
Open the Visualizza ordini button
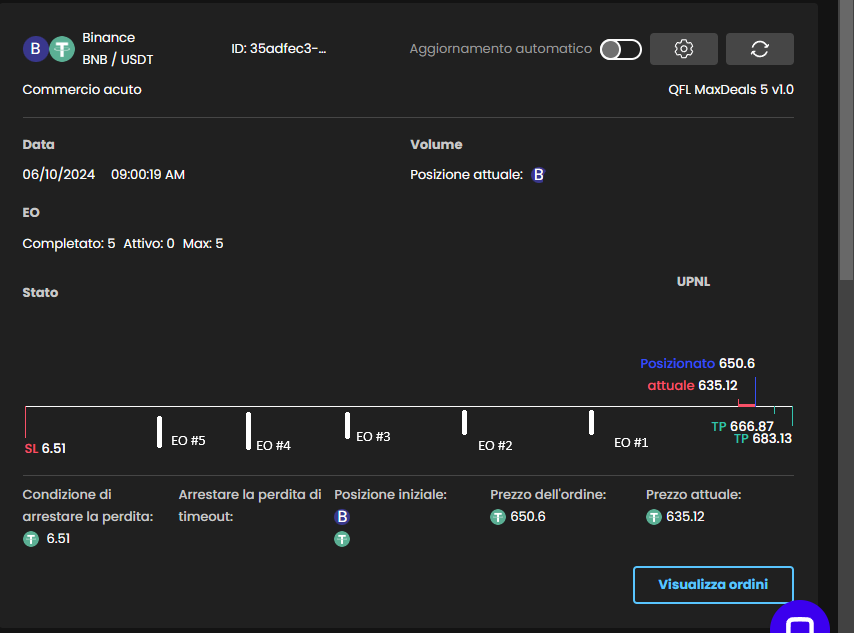(713, 585)
